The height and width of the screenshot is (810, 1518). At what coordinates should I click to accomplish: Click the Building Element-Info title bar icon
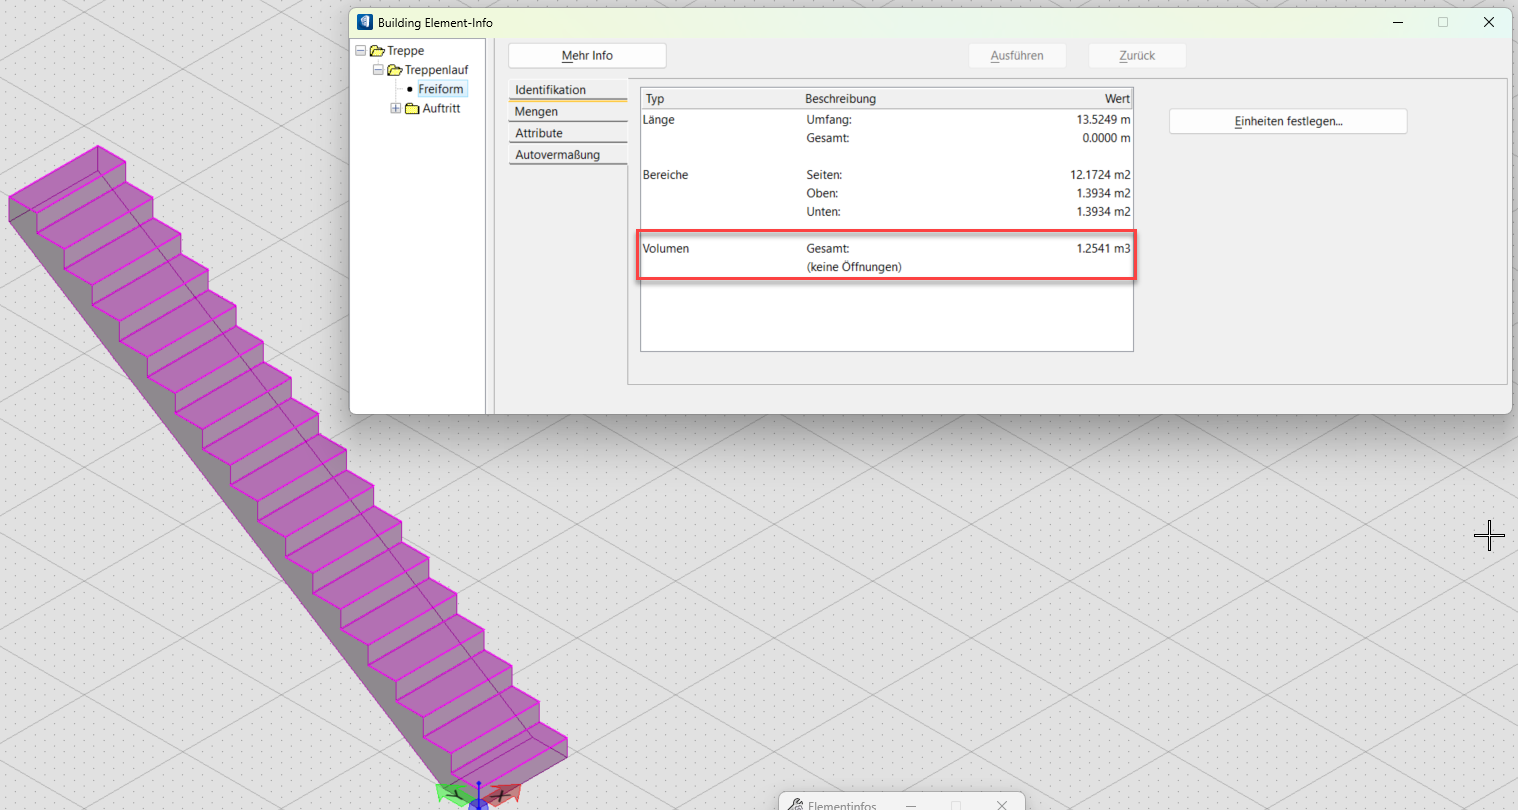[365, 22]
